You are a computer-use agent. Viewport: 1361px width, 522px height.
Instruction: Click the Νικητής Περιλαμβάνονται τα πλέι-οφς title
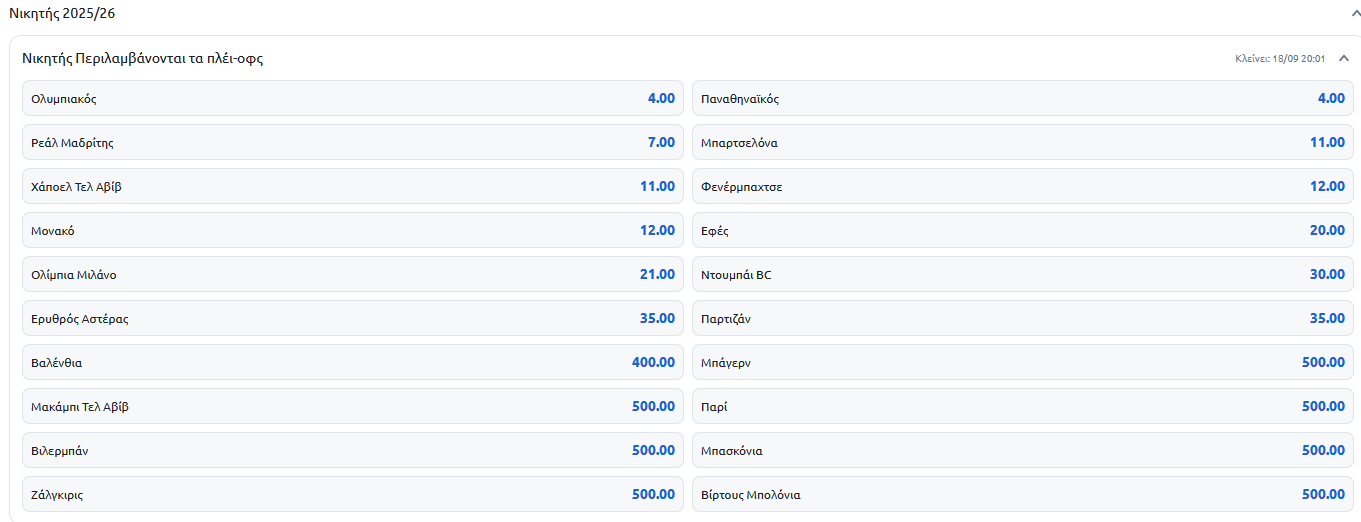(143, 59)
